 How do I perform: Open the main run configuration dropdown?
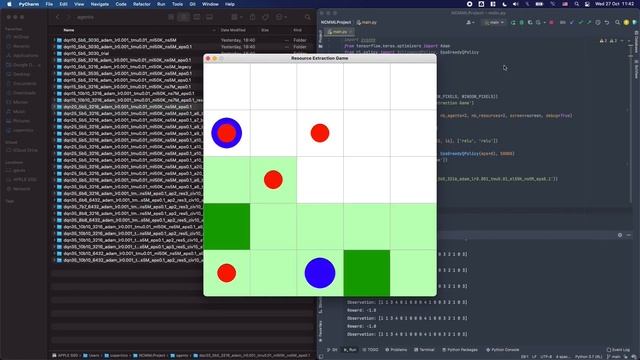pos(494,22)
